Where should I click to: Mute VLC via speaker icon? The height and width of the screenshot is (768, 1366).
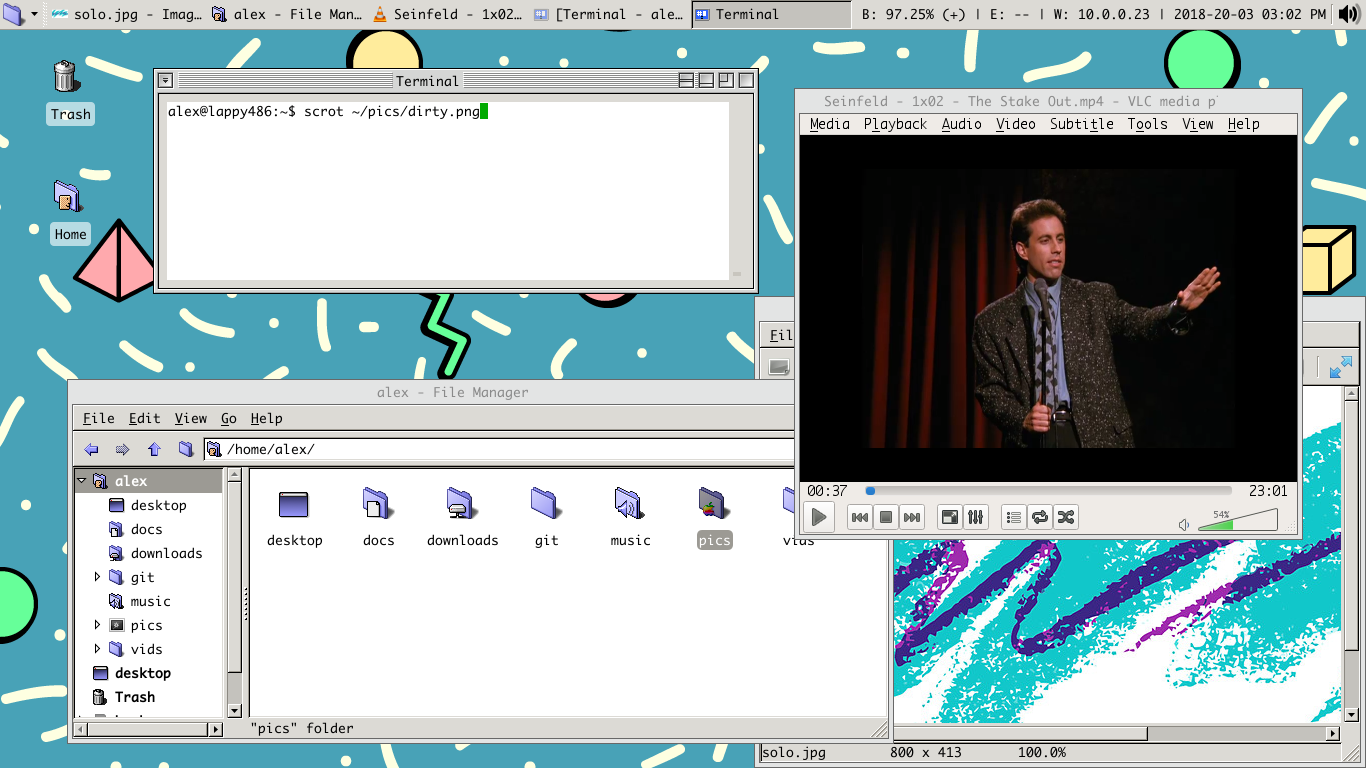tap(1184, 524)
